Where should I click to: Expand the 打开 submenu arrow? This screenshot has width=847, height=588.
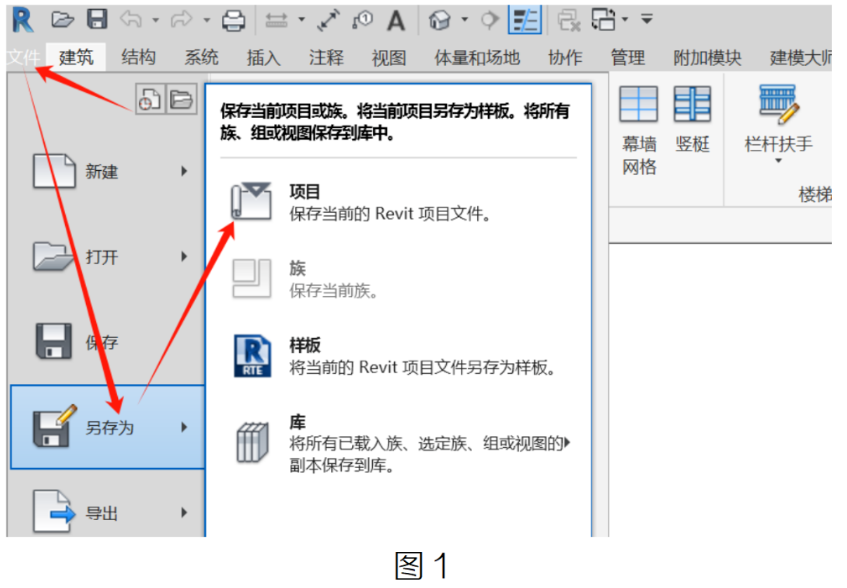[x=184, y=256]
